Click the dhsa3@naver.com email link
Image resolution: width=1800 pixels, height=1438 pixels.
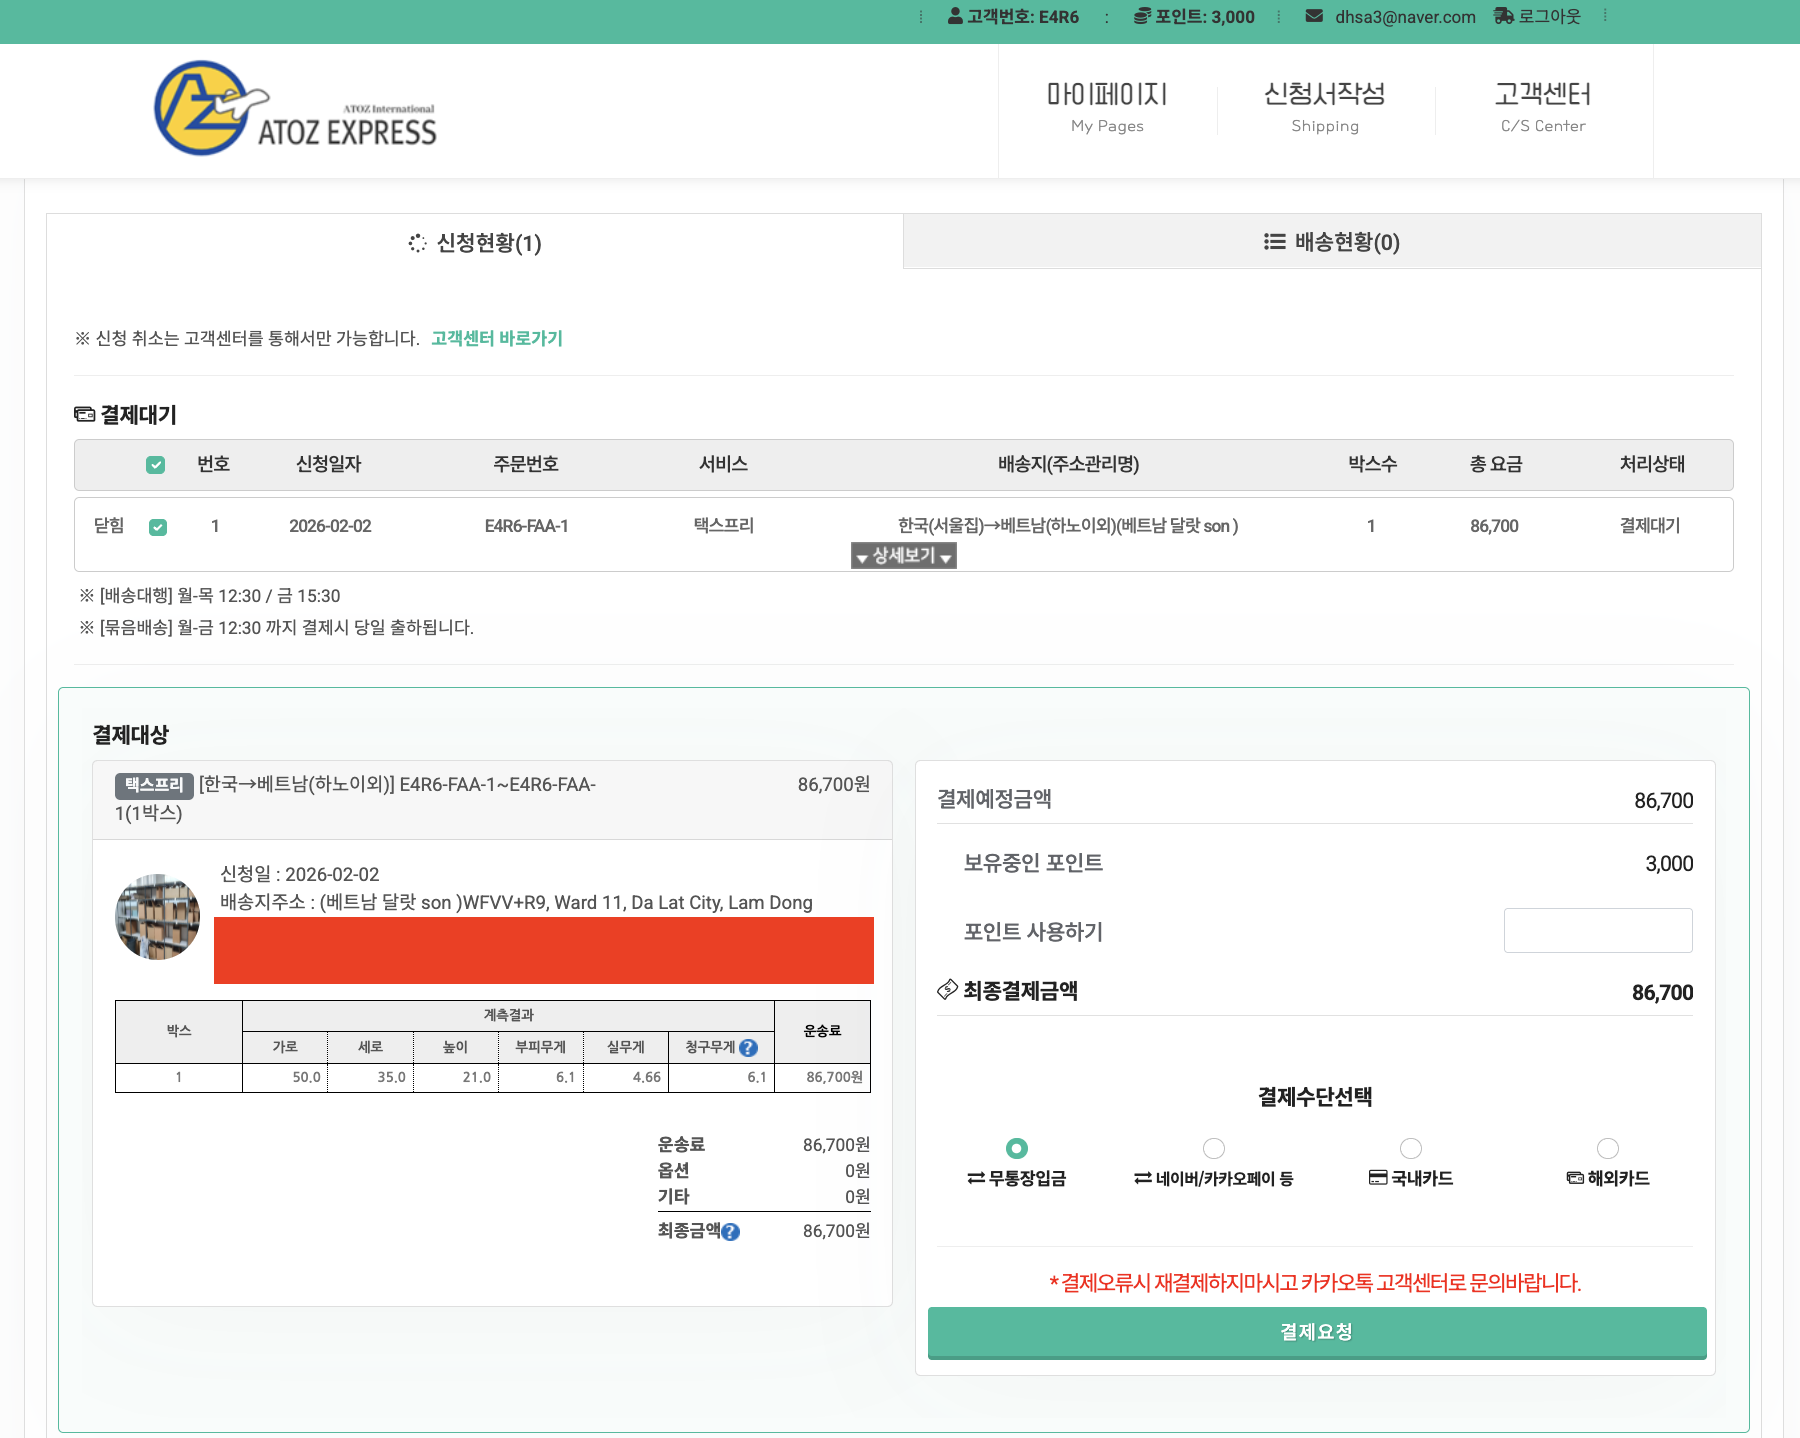click(1405, 17)
